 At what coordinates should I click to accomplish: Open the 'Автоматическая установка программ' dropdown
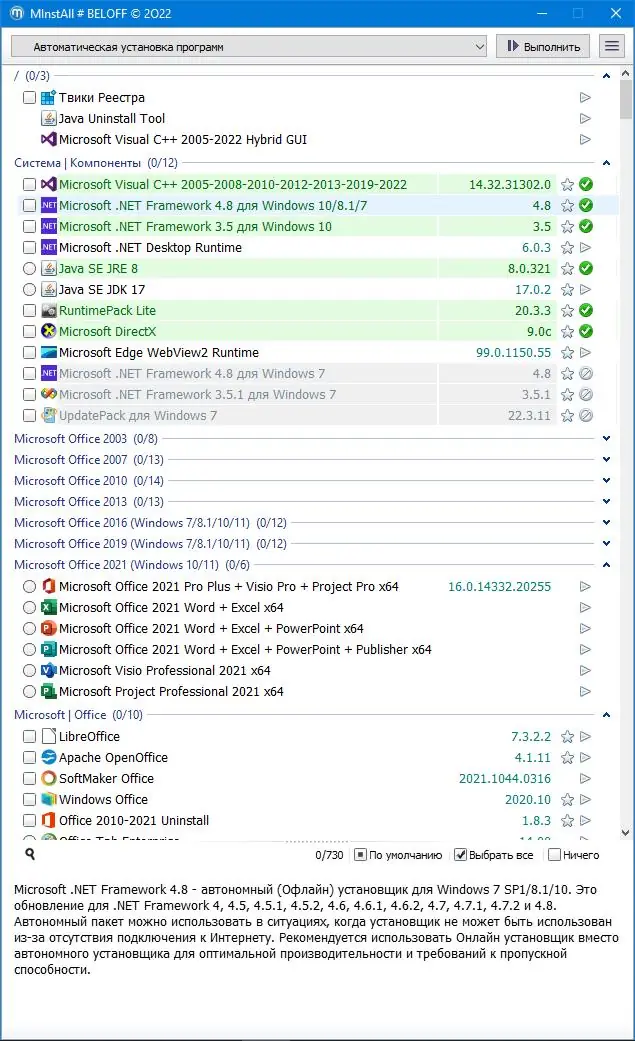[248, 46]
